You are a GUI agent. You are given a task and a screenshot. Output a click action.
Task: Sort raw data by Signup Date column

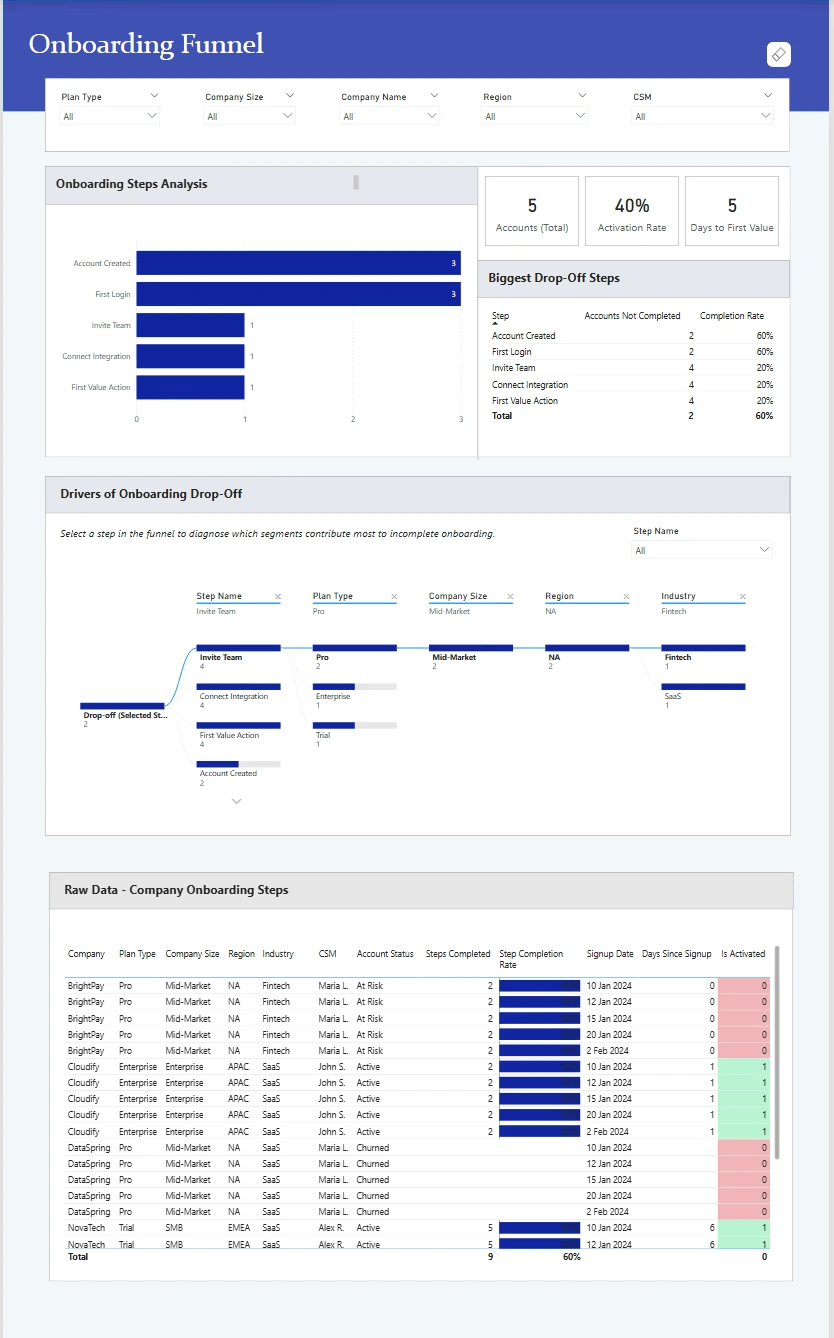coord(610,954)
